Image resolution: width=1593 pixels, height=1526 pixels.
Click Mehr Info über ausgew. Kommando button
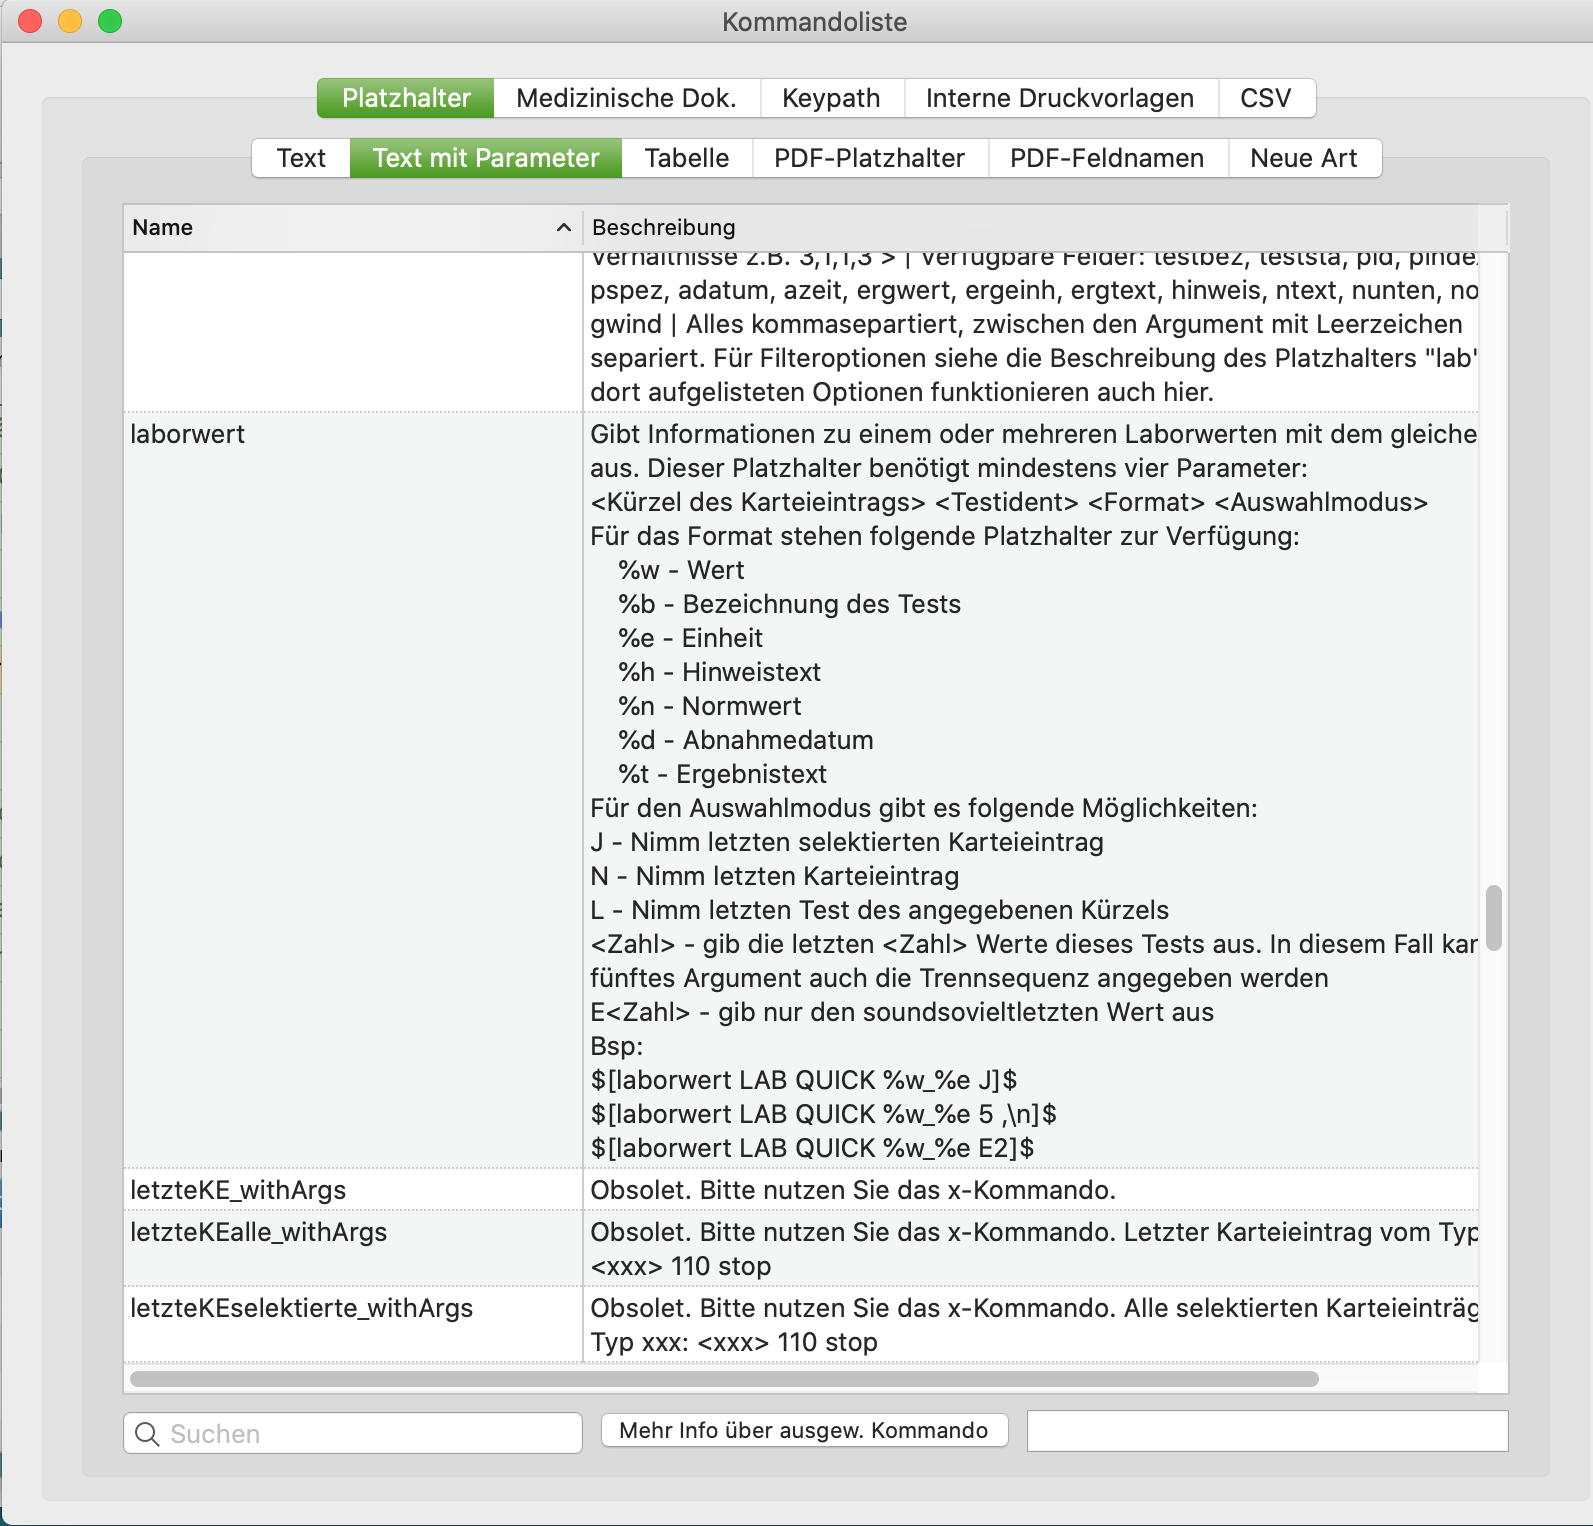pyautogui.click(x=804, y=1430)
